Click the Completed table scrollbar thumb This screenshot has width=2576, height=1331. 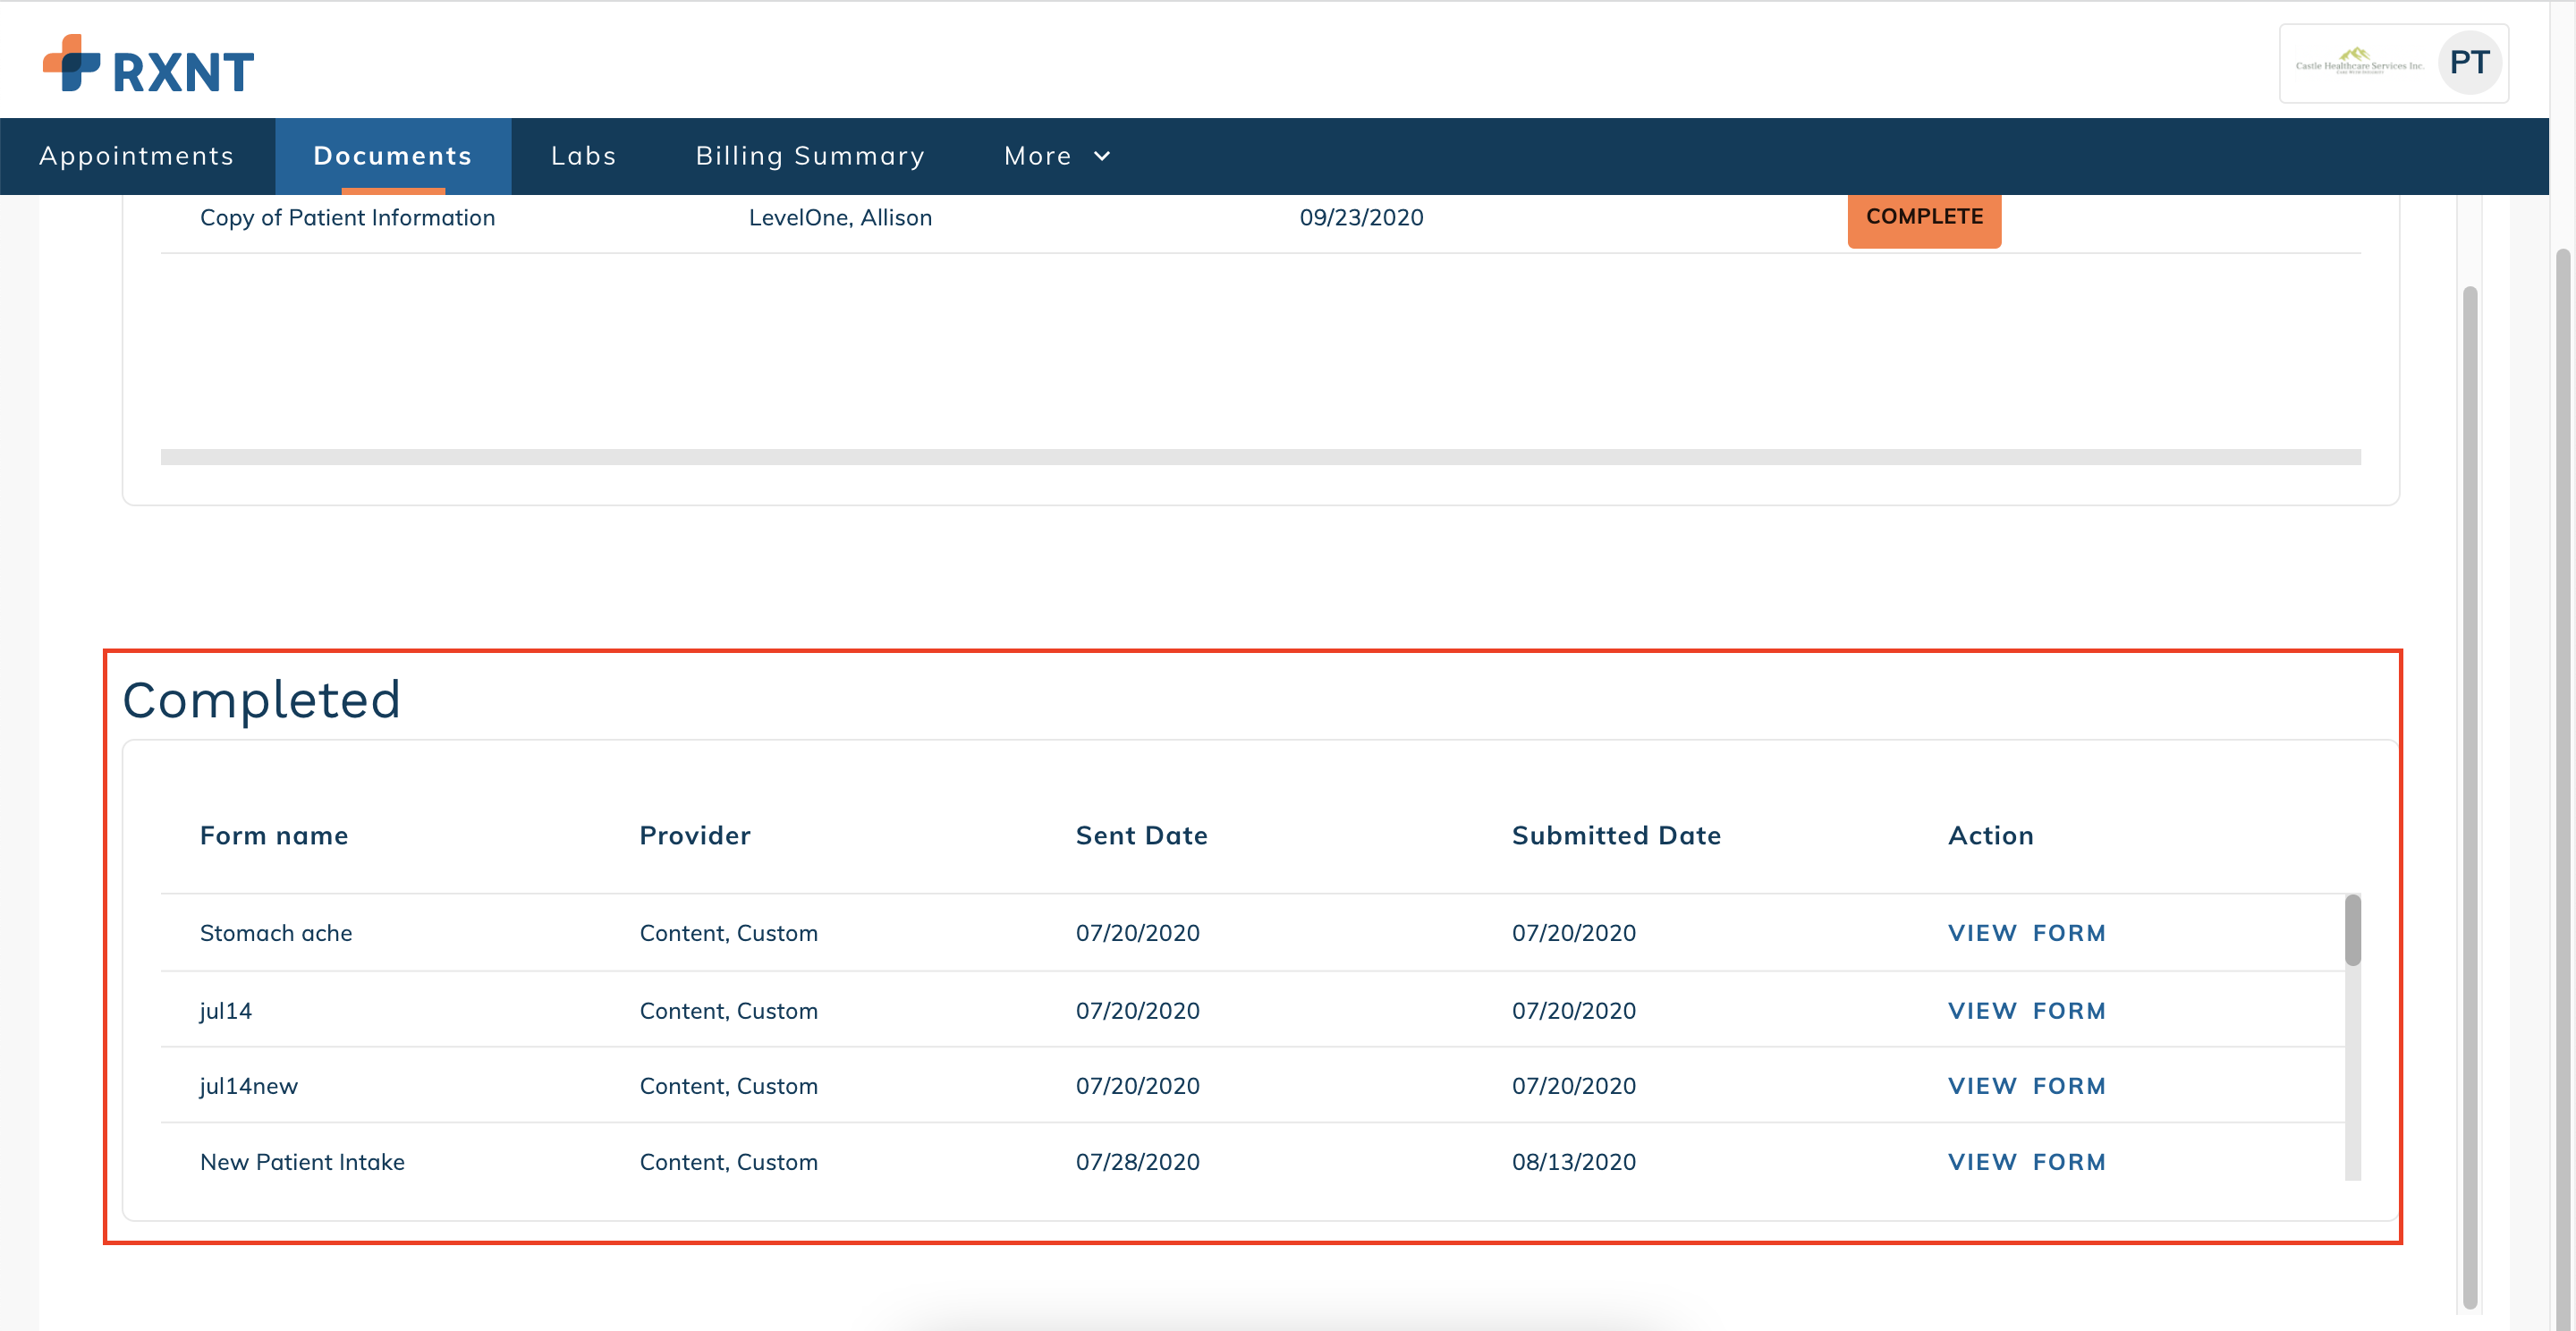[2353, 930]
